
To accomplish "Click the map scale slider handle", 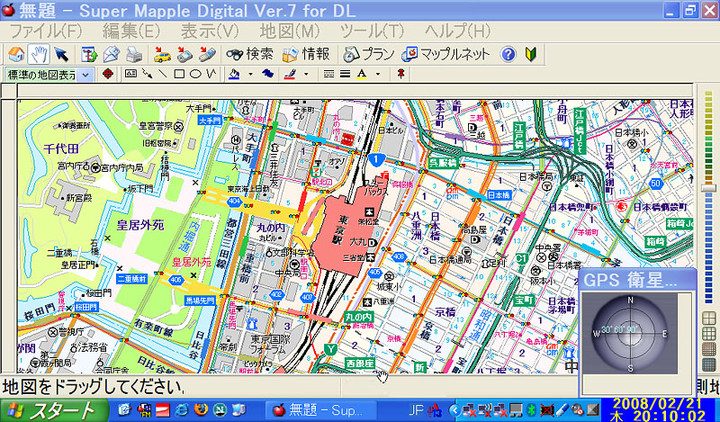I will (x=709, y=188).
